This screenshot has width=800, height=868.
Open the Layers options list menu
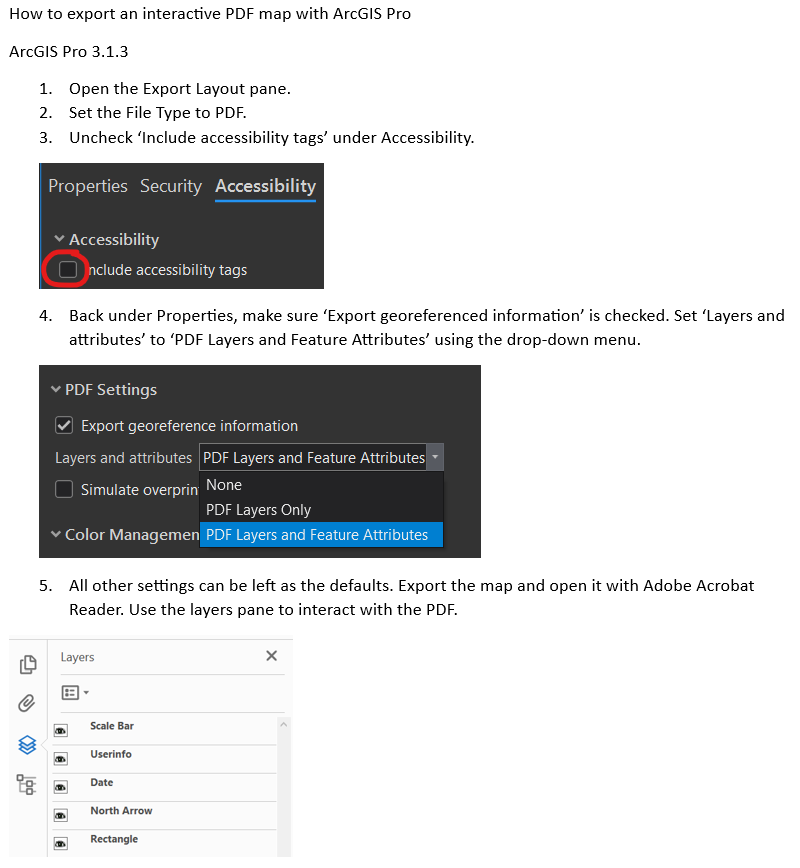[74, 692]
